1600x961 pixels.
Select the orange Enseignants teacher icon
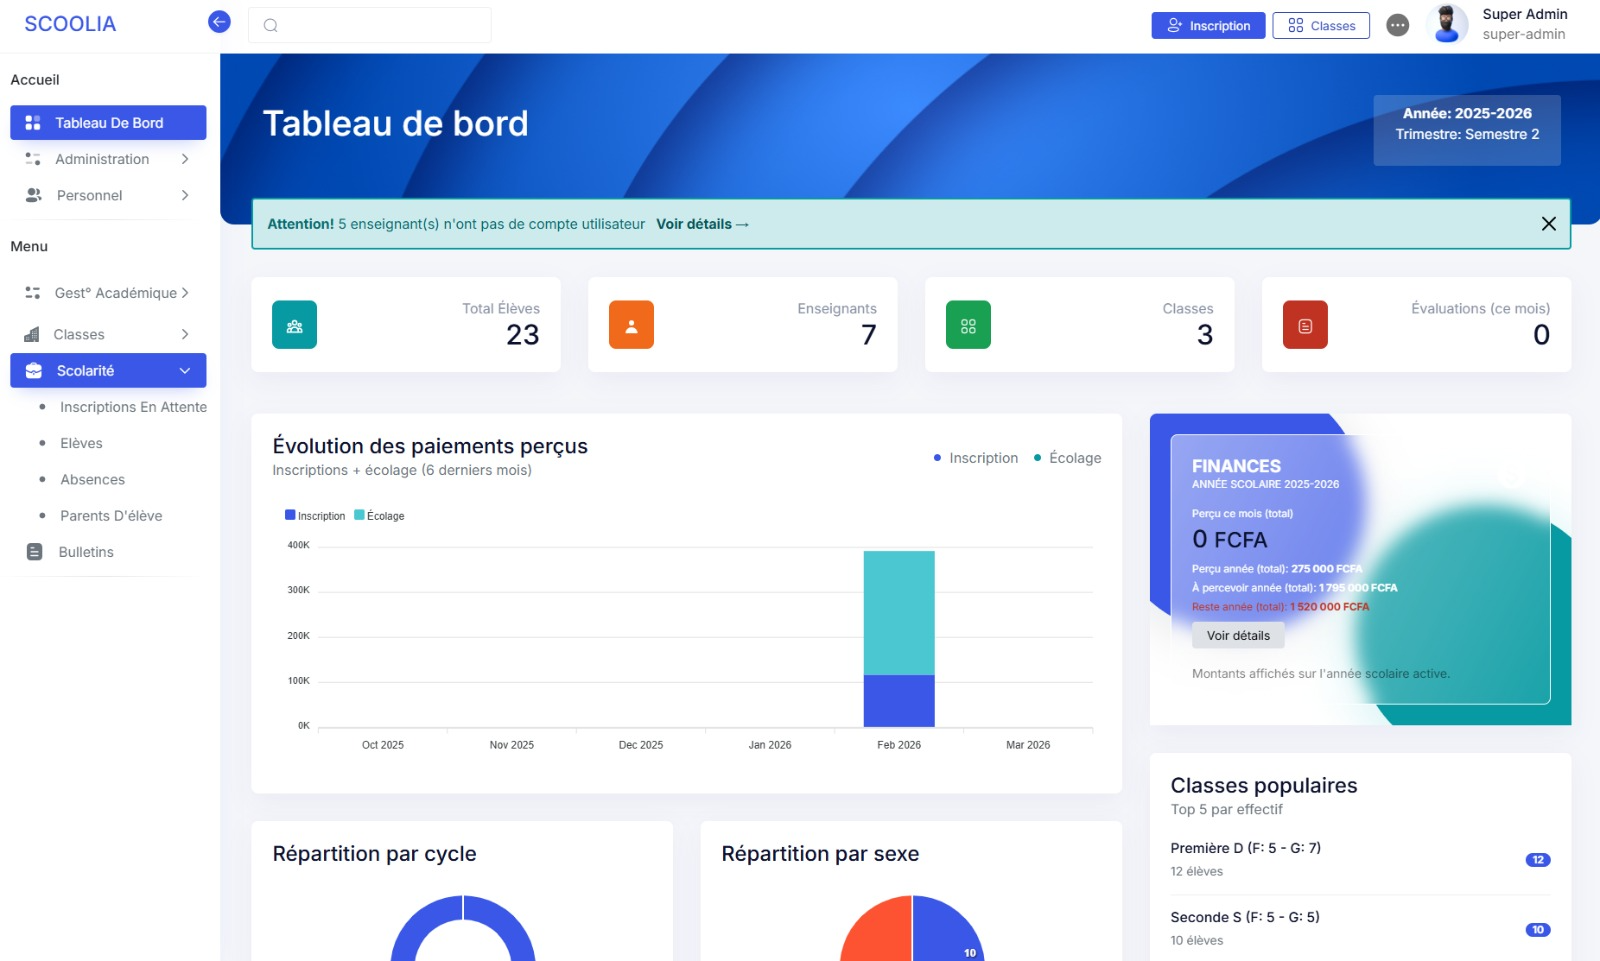631,324
